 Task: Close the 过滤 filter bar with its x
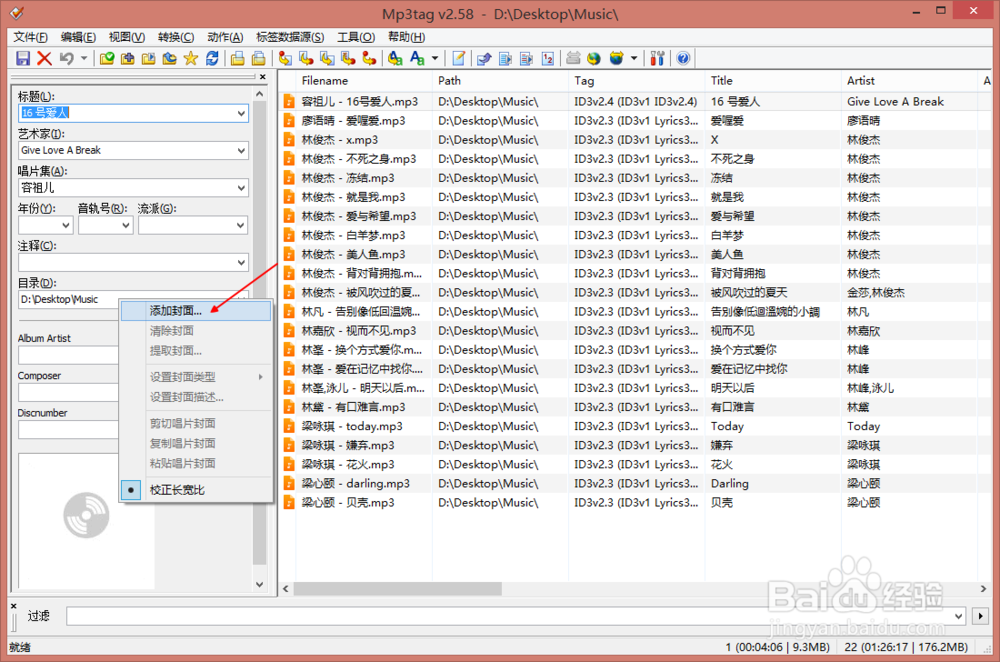13,606
